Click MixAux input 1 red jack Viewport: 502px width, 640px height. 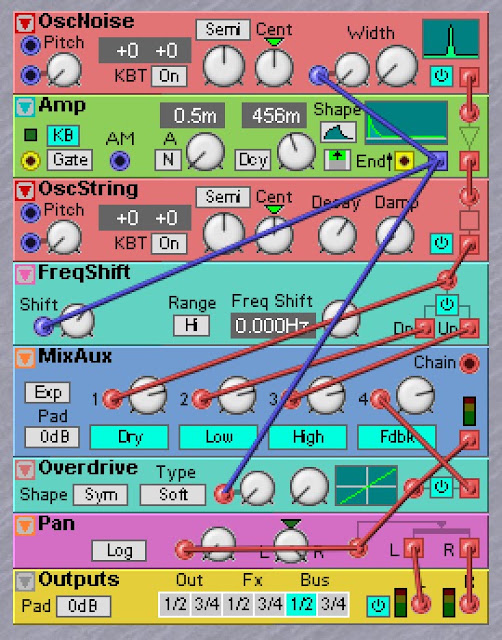coord(112,399)
